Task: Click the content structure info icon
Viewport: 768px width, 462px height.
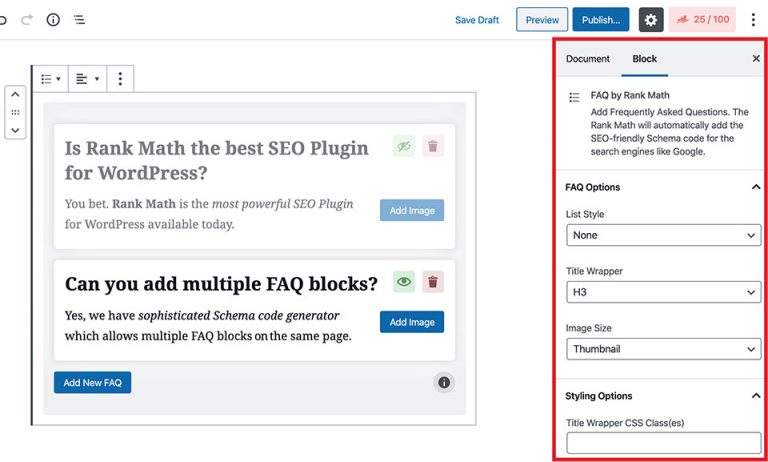Action: click(x=53, y=20)
